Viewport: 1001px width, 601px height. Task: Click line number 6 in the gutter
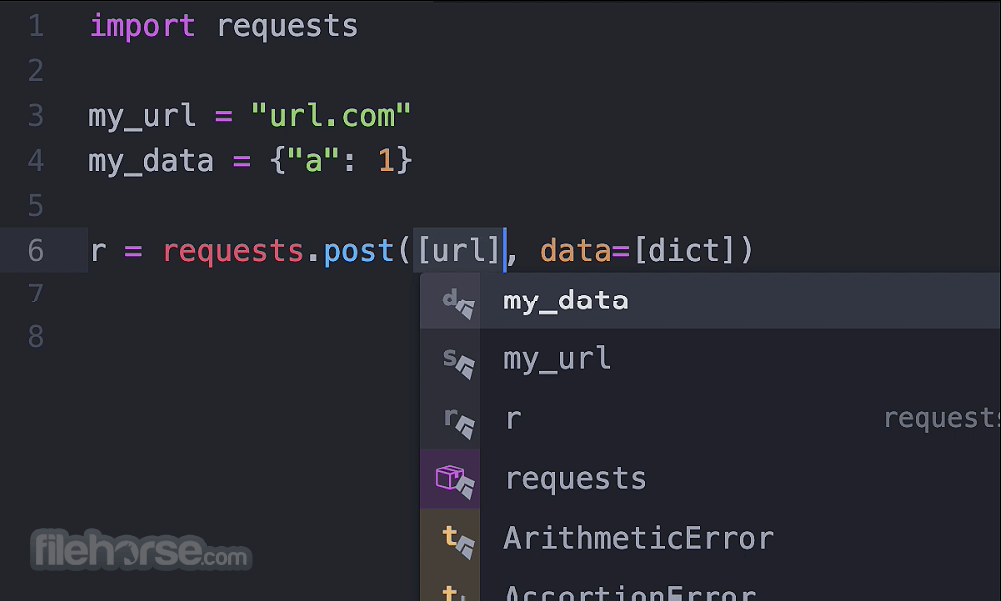36,250
